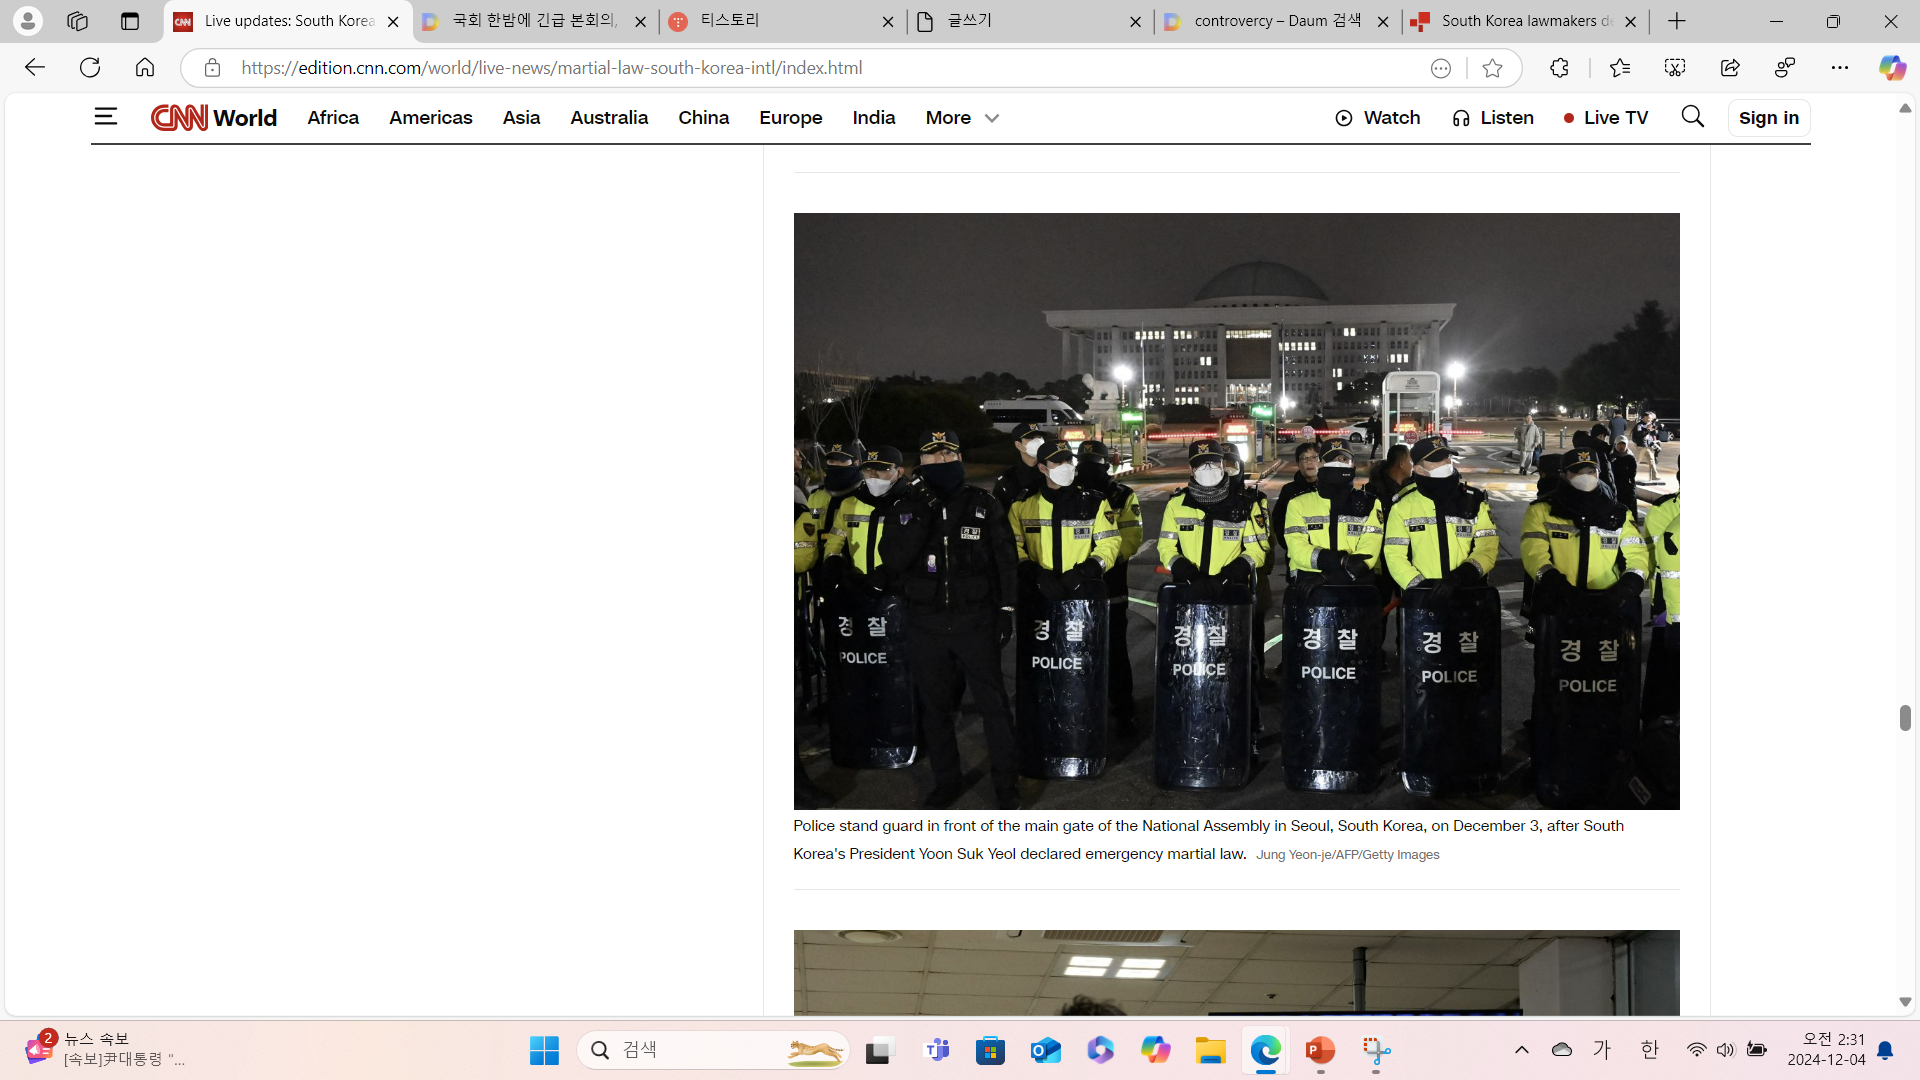This screenshot has width=1920, height=1080.
Task: Open the CNN hamburger menu icon
Action: (105, 117)
